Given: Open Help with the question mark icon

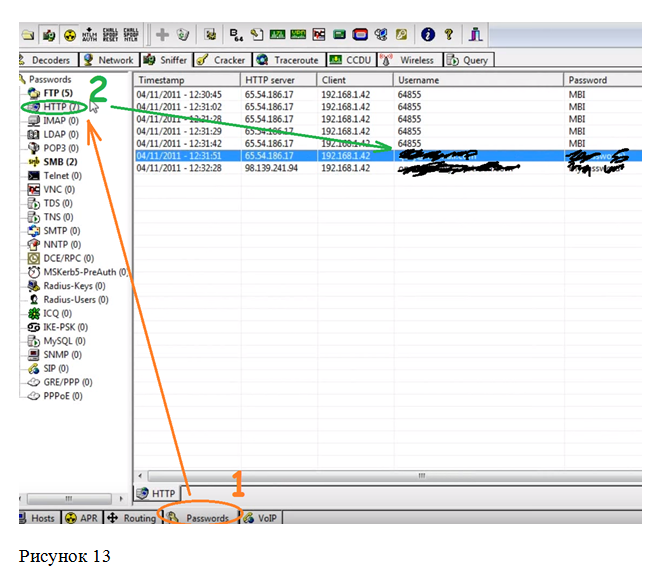Looking at the screenshot, I should [x=448, y=35].
